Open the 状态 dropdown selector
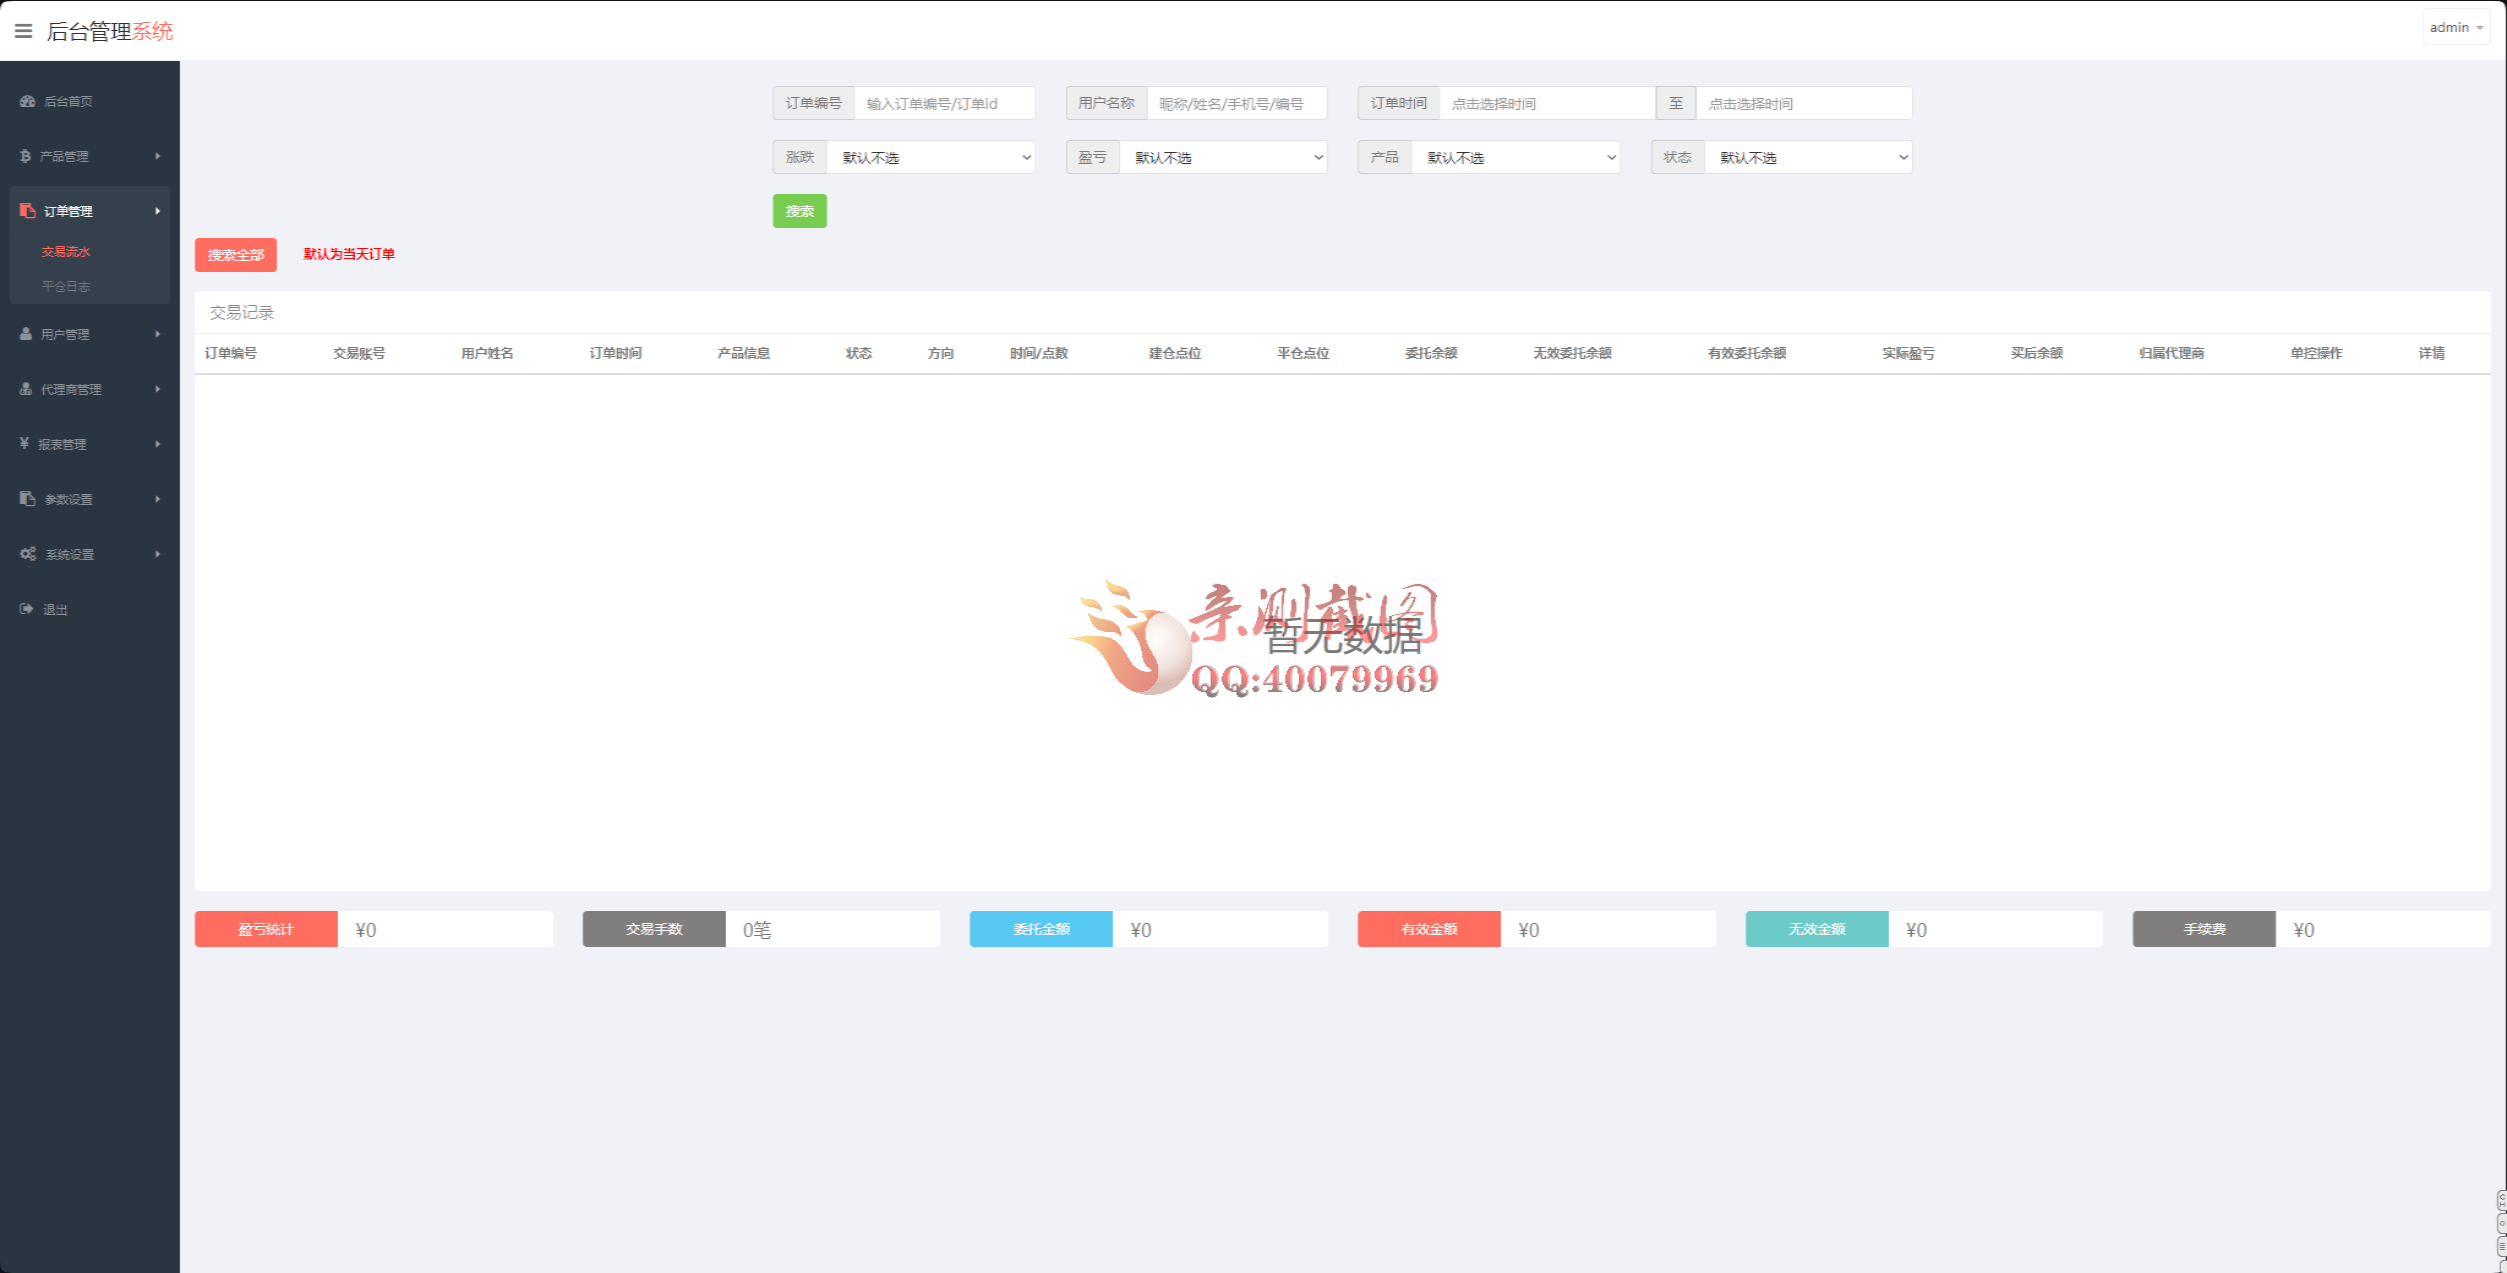Viewport: 2507px width, 1273px height. (x=1807, y=158)
